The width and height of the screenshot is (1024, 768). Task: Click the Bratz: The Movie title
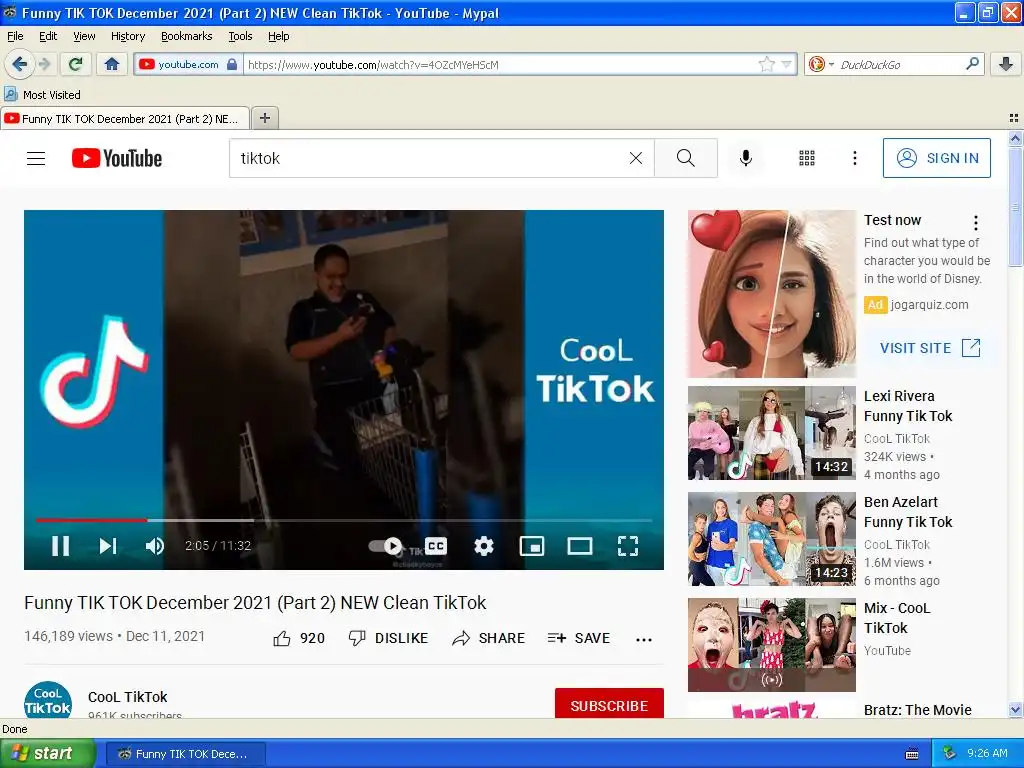(918, 710)
